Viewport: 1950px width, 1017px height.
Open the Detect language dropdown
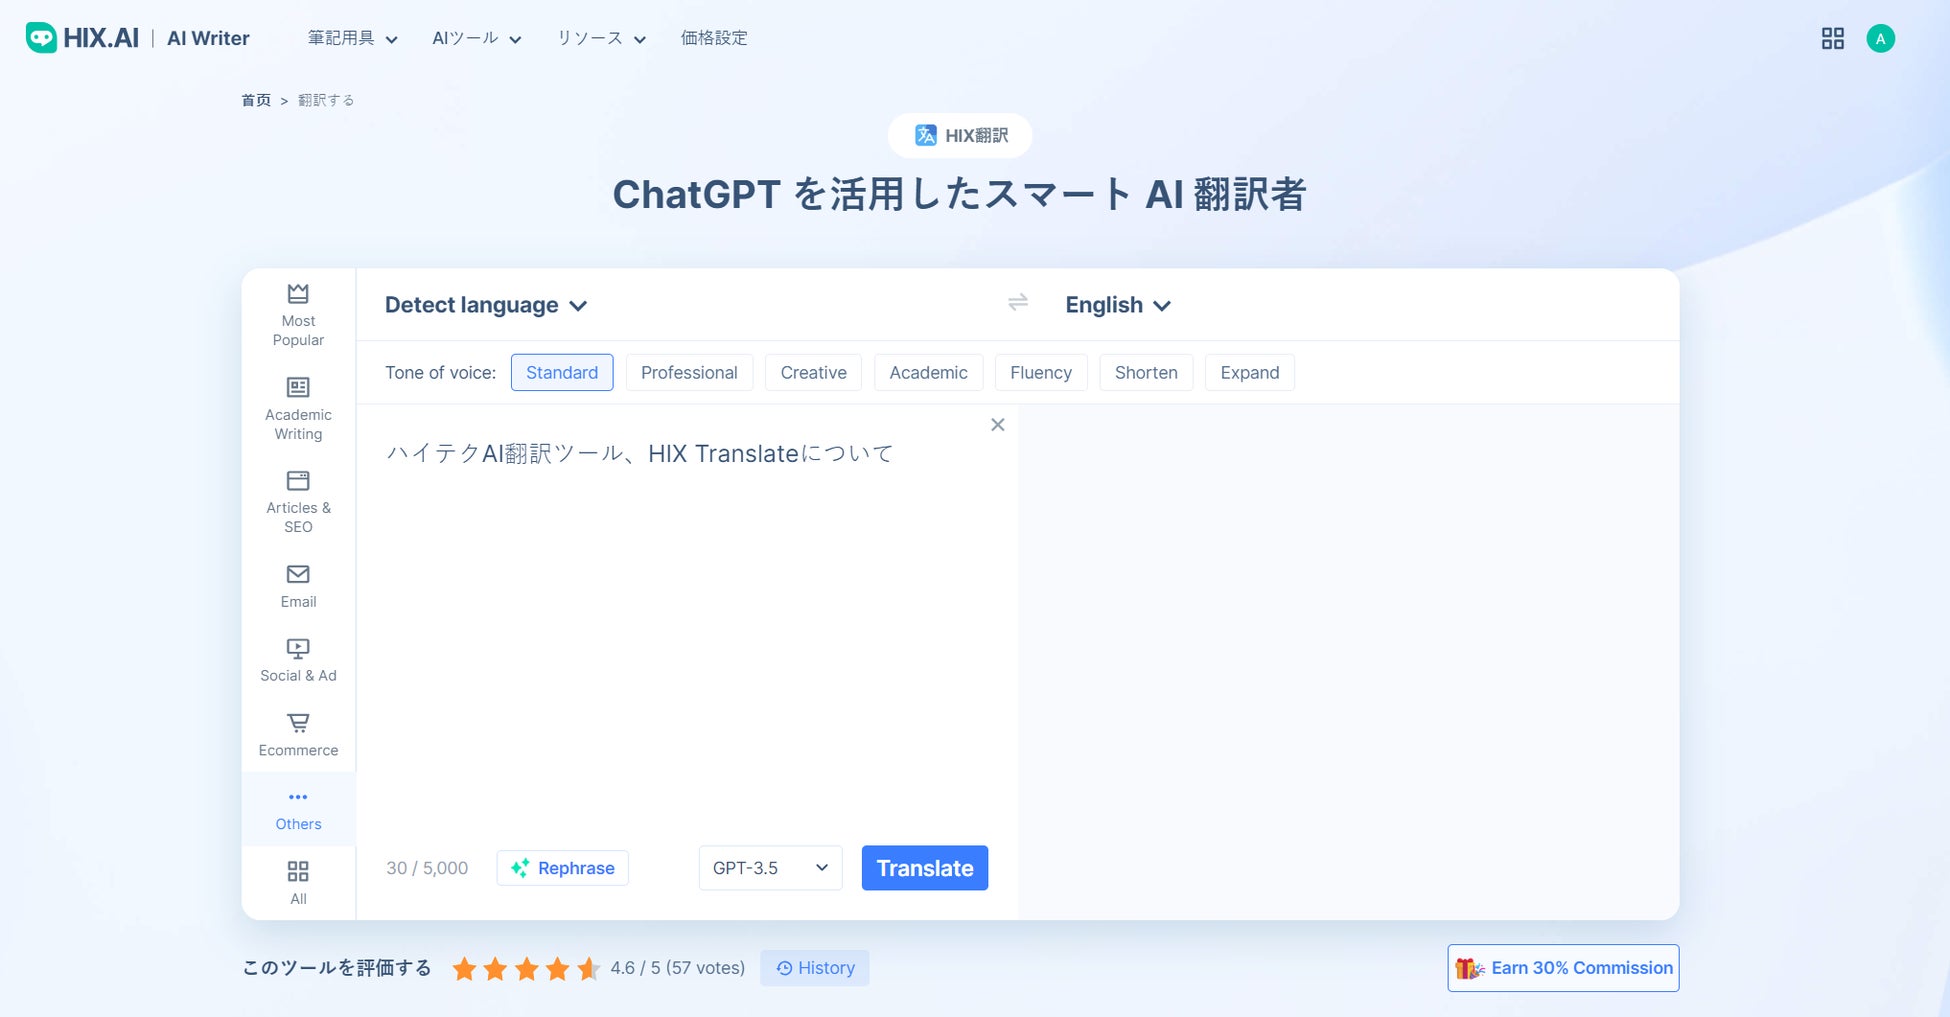(x=486, y=305)
